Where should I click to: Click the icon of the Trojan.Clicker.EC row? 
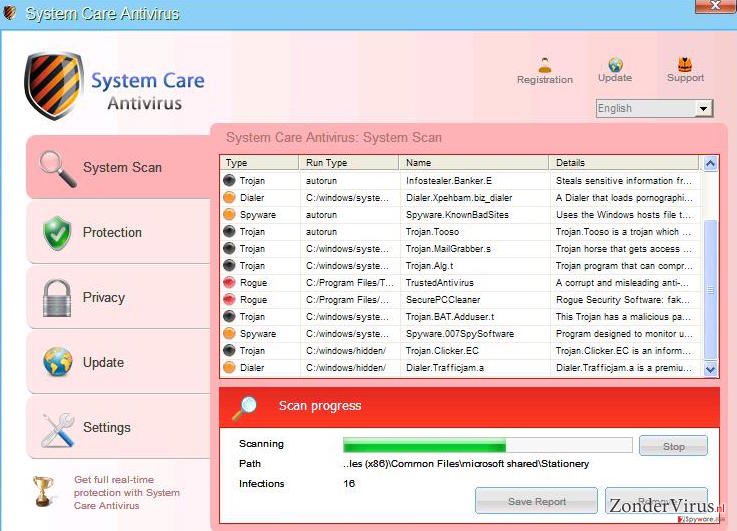point(229,350)
